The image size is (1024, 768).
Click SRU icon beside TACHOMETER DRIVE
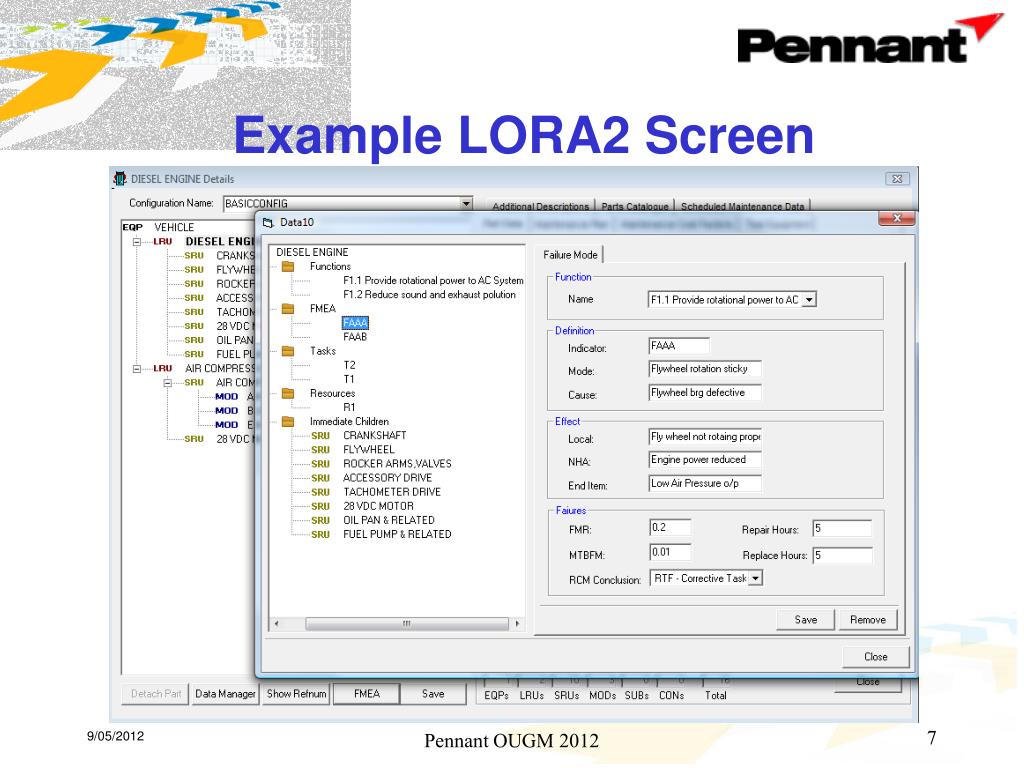coord(320,492)
